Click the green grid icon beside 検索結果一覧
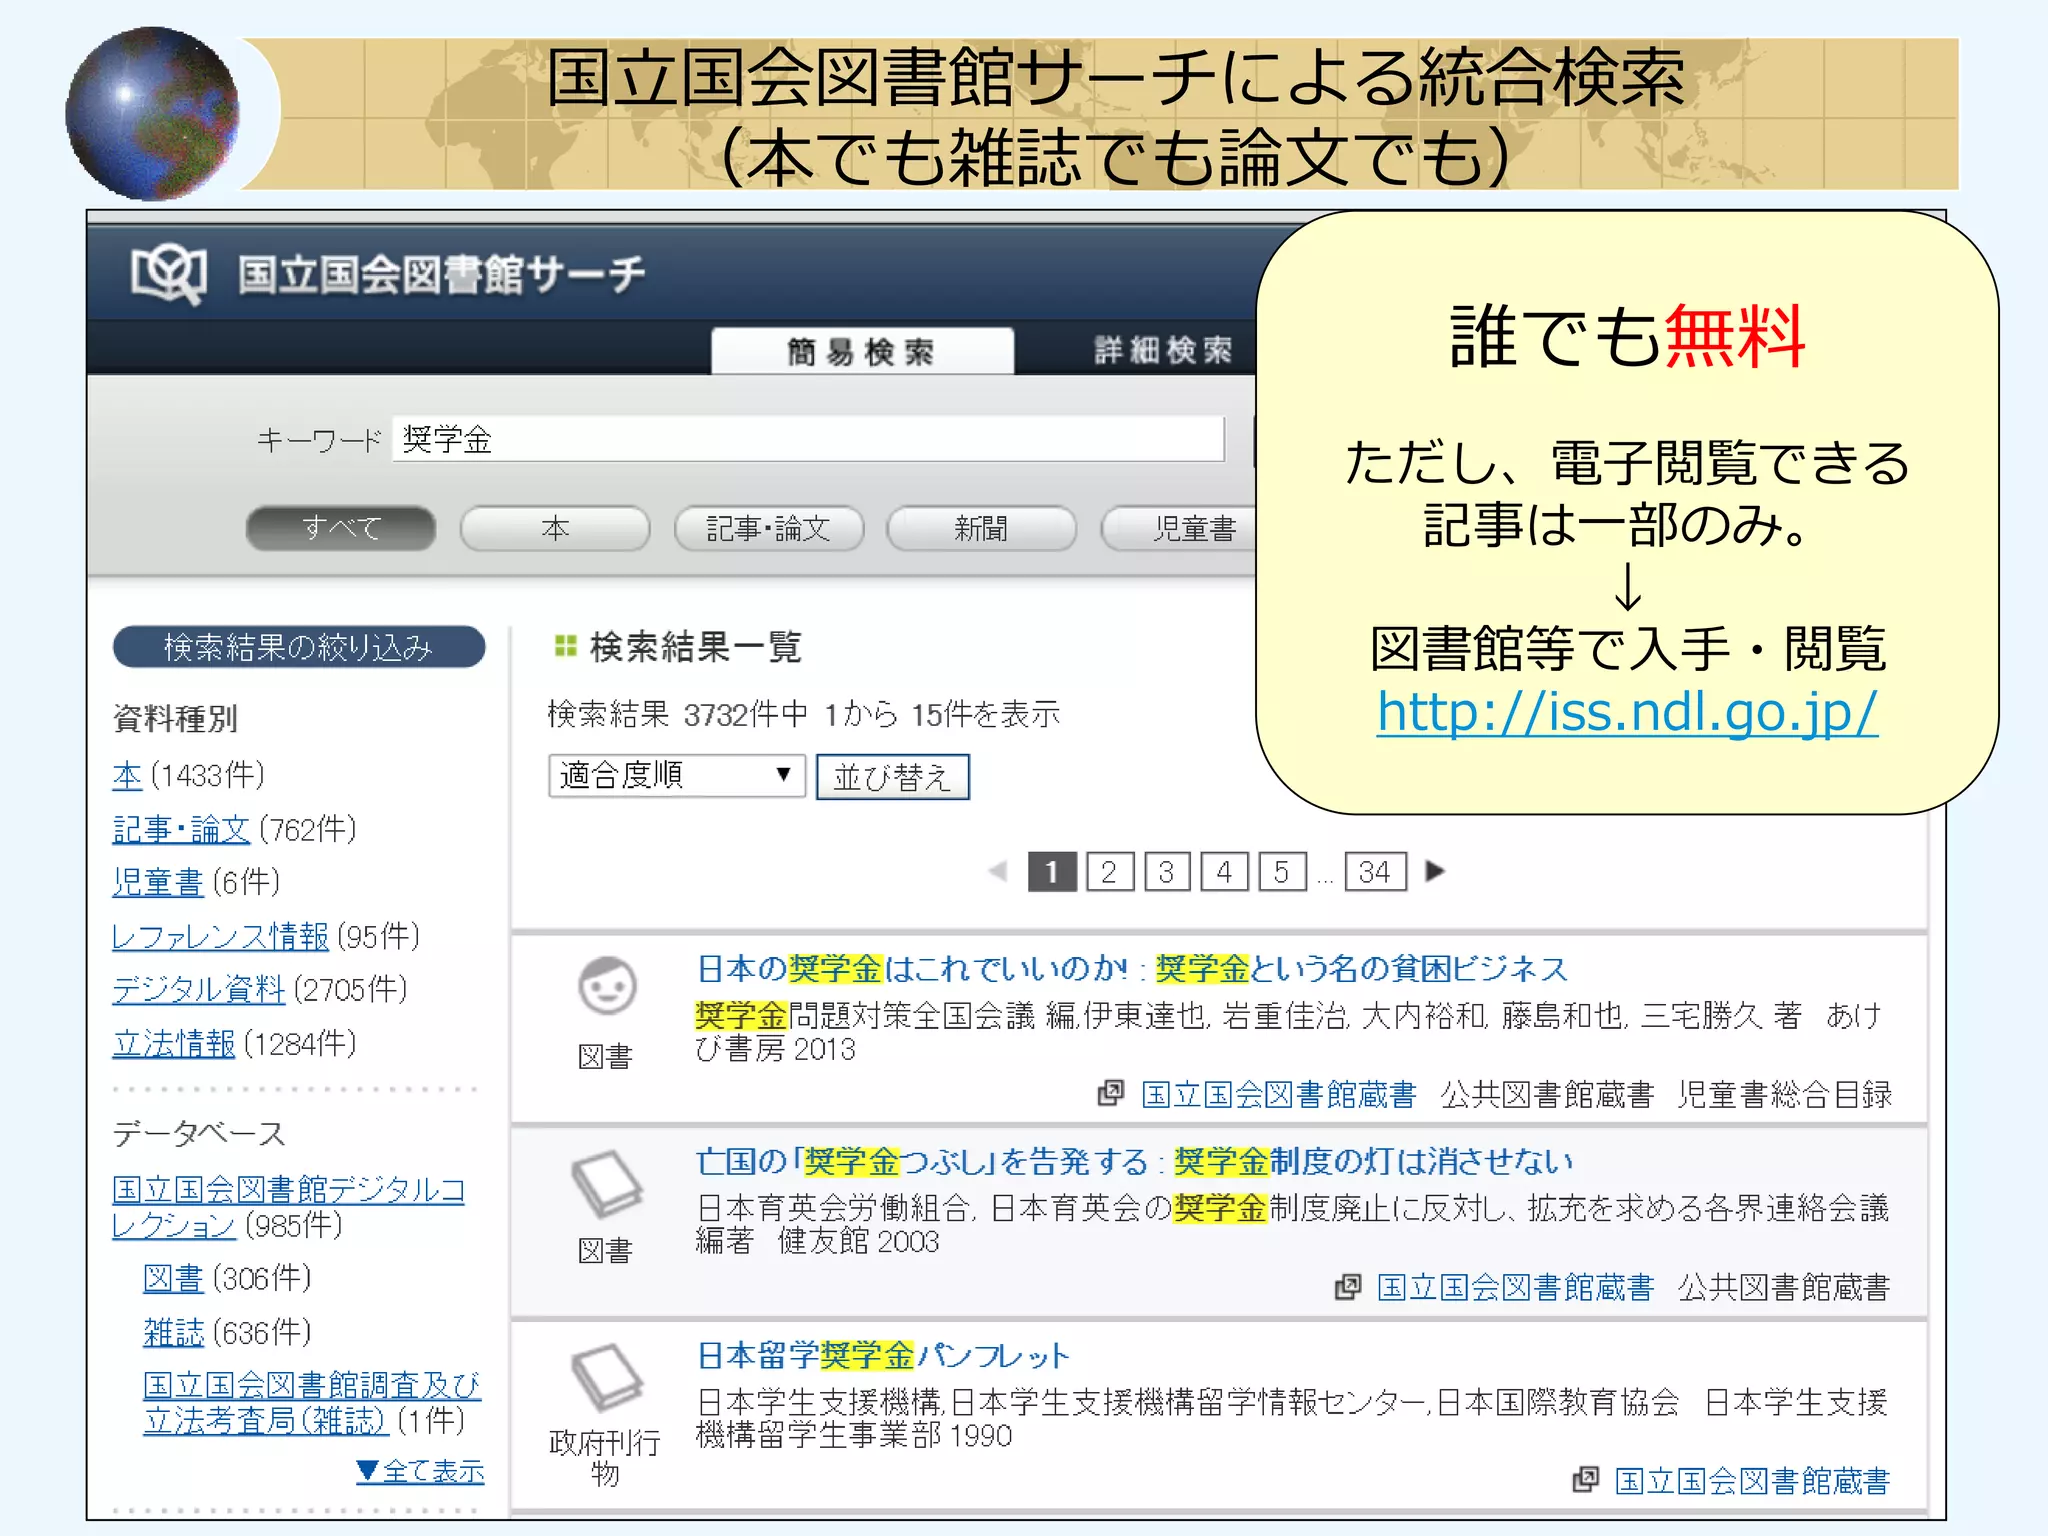Screen dimensions: 2048x1536 point(565,646)
